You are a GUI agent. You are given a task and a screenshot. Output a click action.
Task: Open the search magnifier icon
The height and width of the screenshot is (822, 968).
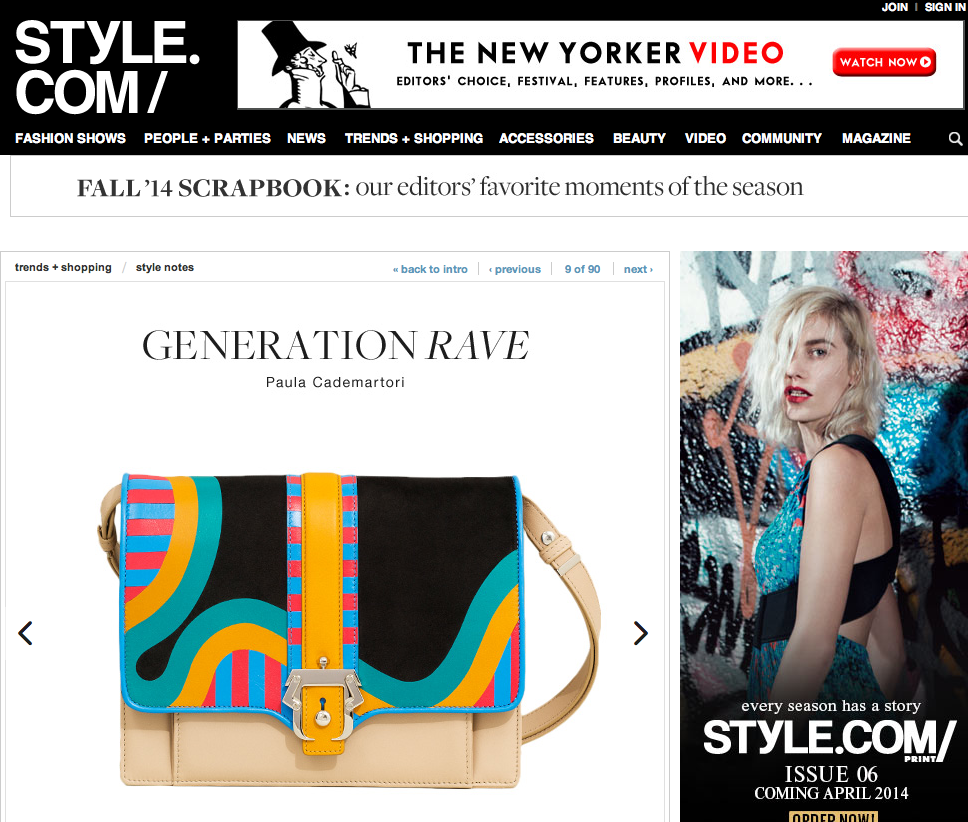[955, 139]
